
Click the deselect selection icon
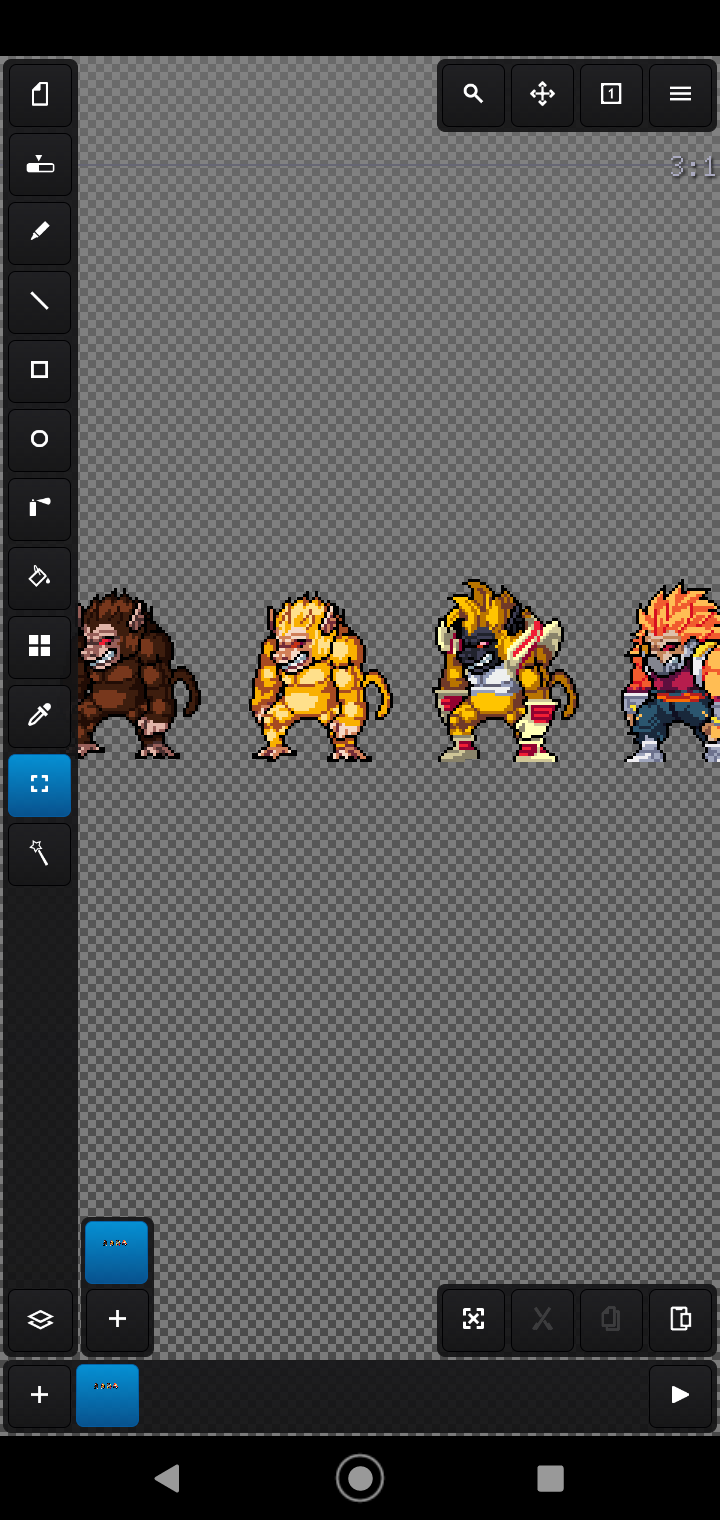click(x=473, y=1320)
